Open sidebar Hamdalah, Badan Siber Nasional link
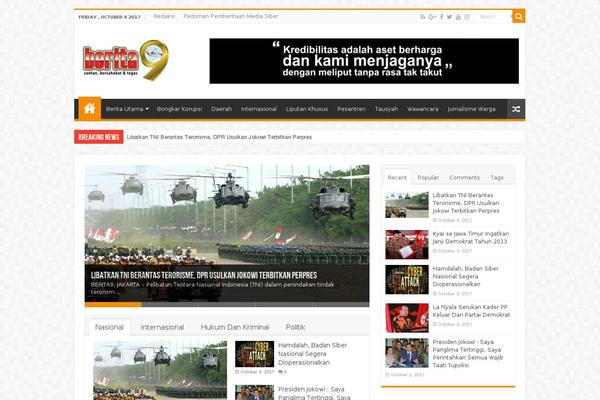Screen dimensions: 600x400 point(465,276)
